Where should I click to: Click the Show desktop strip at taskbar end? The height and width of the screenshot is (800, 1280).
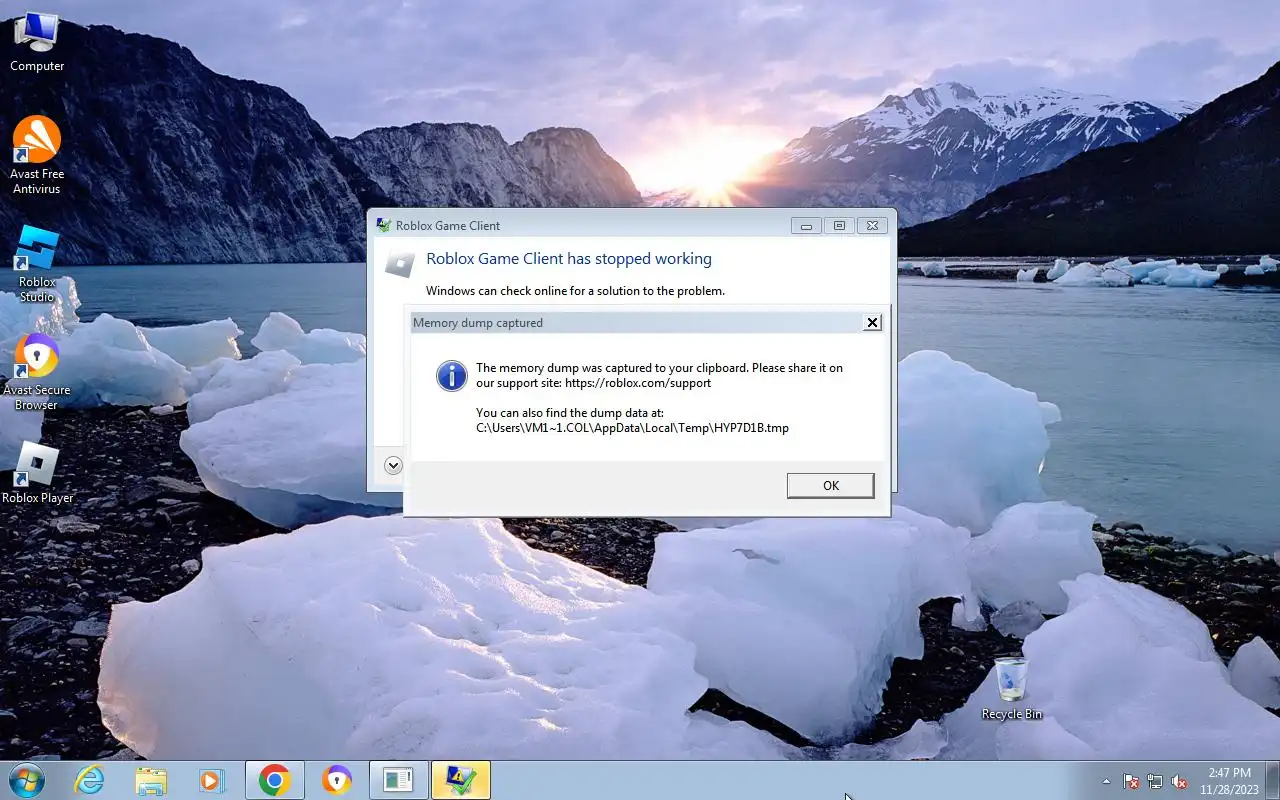1272,781
